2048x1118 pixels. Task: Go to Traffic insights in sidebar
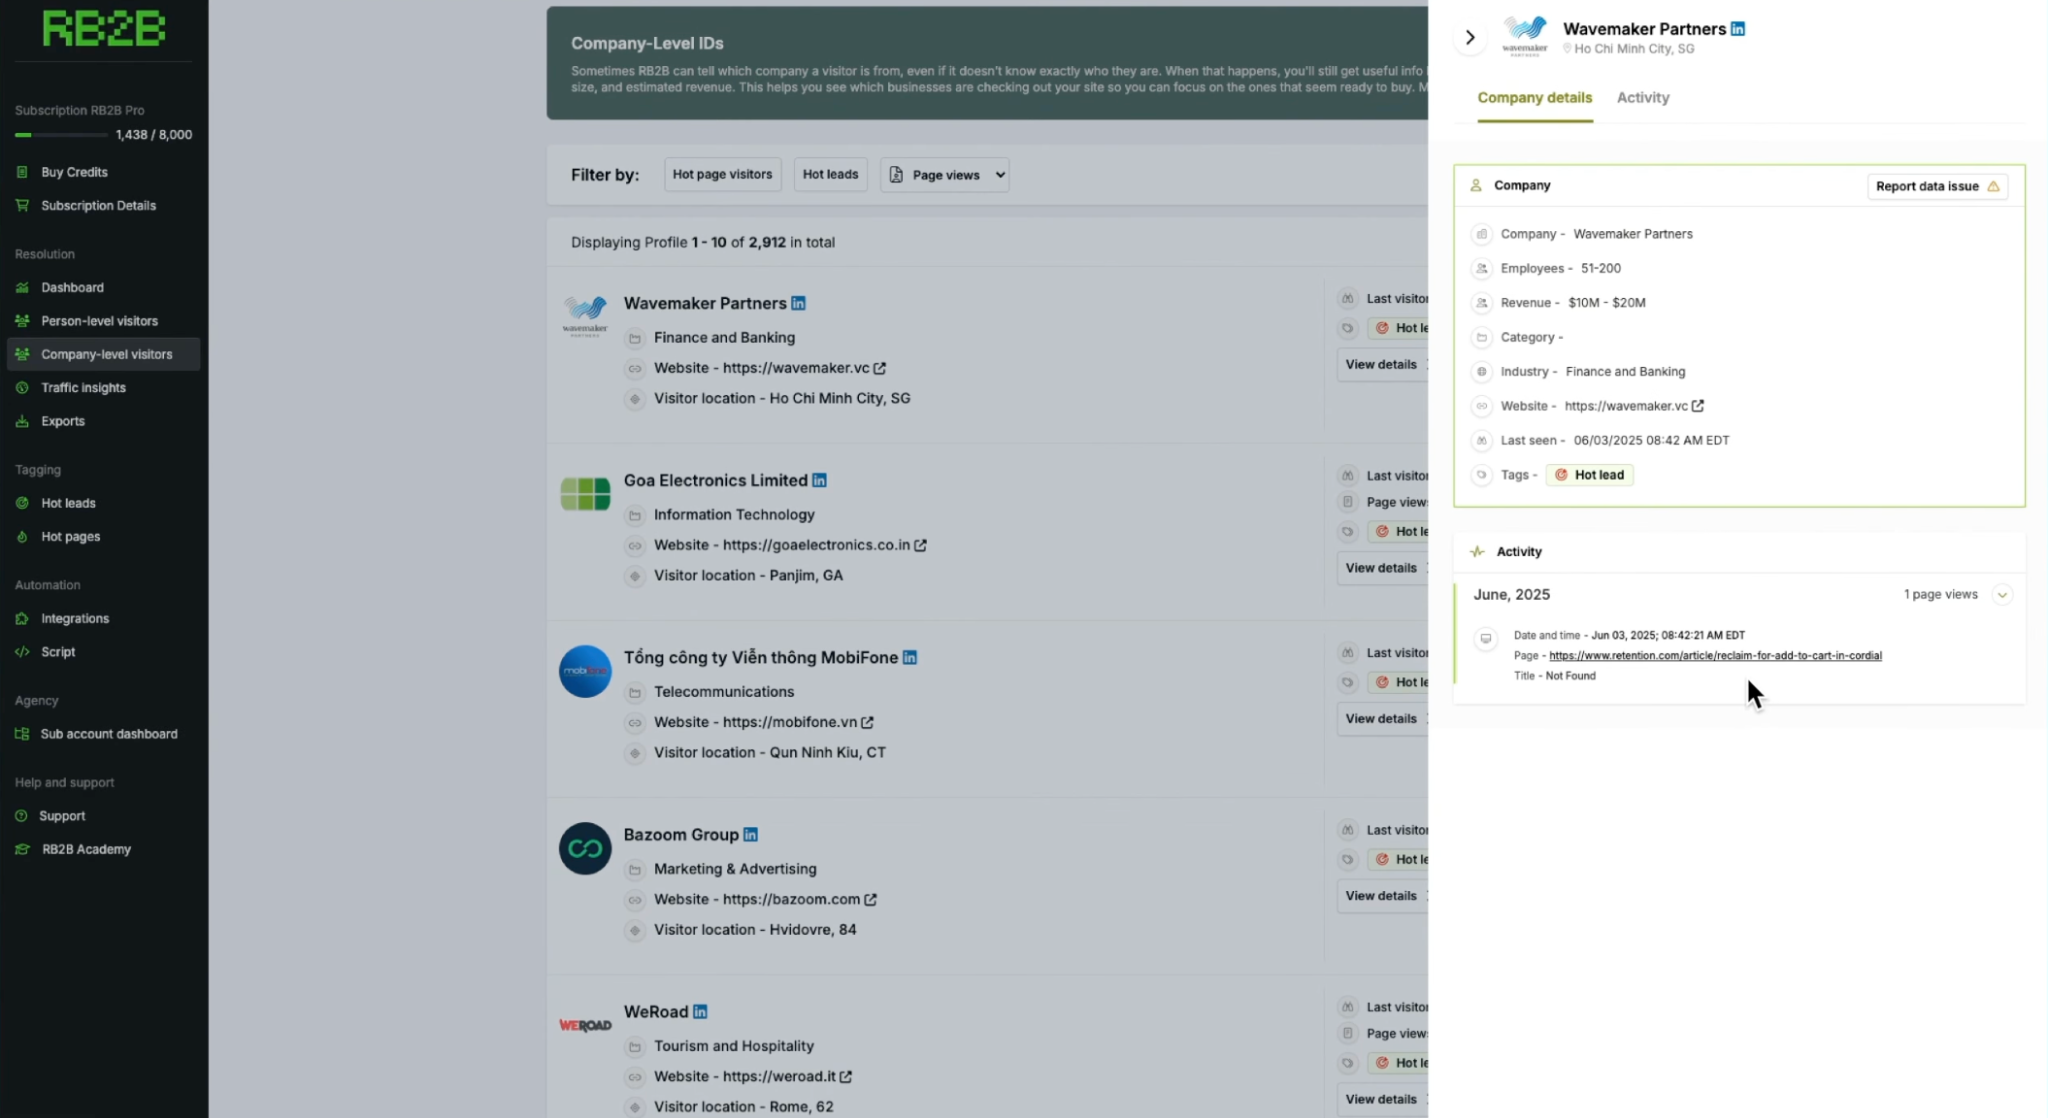[83, 388]
